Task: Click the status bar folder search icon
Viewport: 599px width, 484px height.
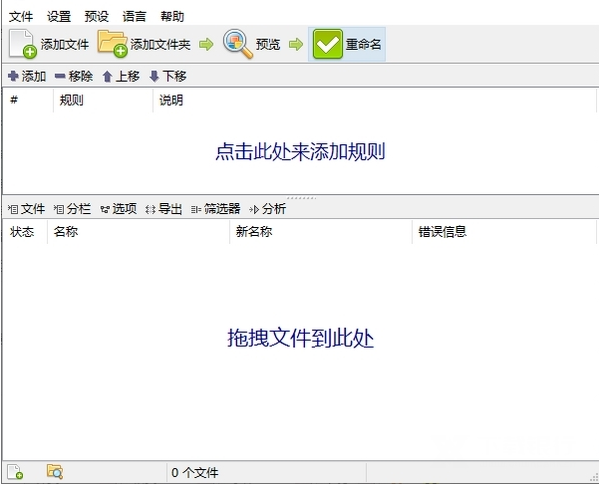Action: [x=55, y=472]
